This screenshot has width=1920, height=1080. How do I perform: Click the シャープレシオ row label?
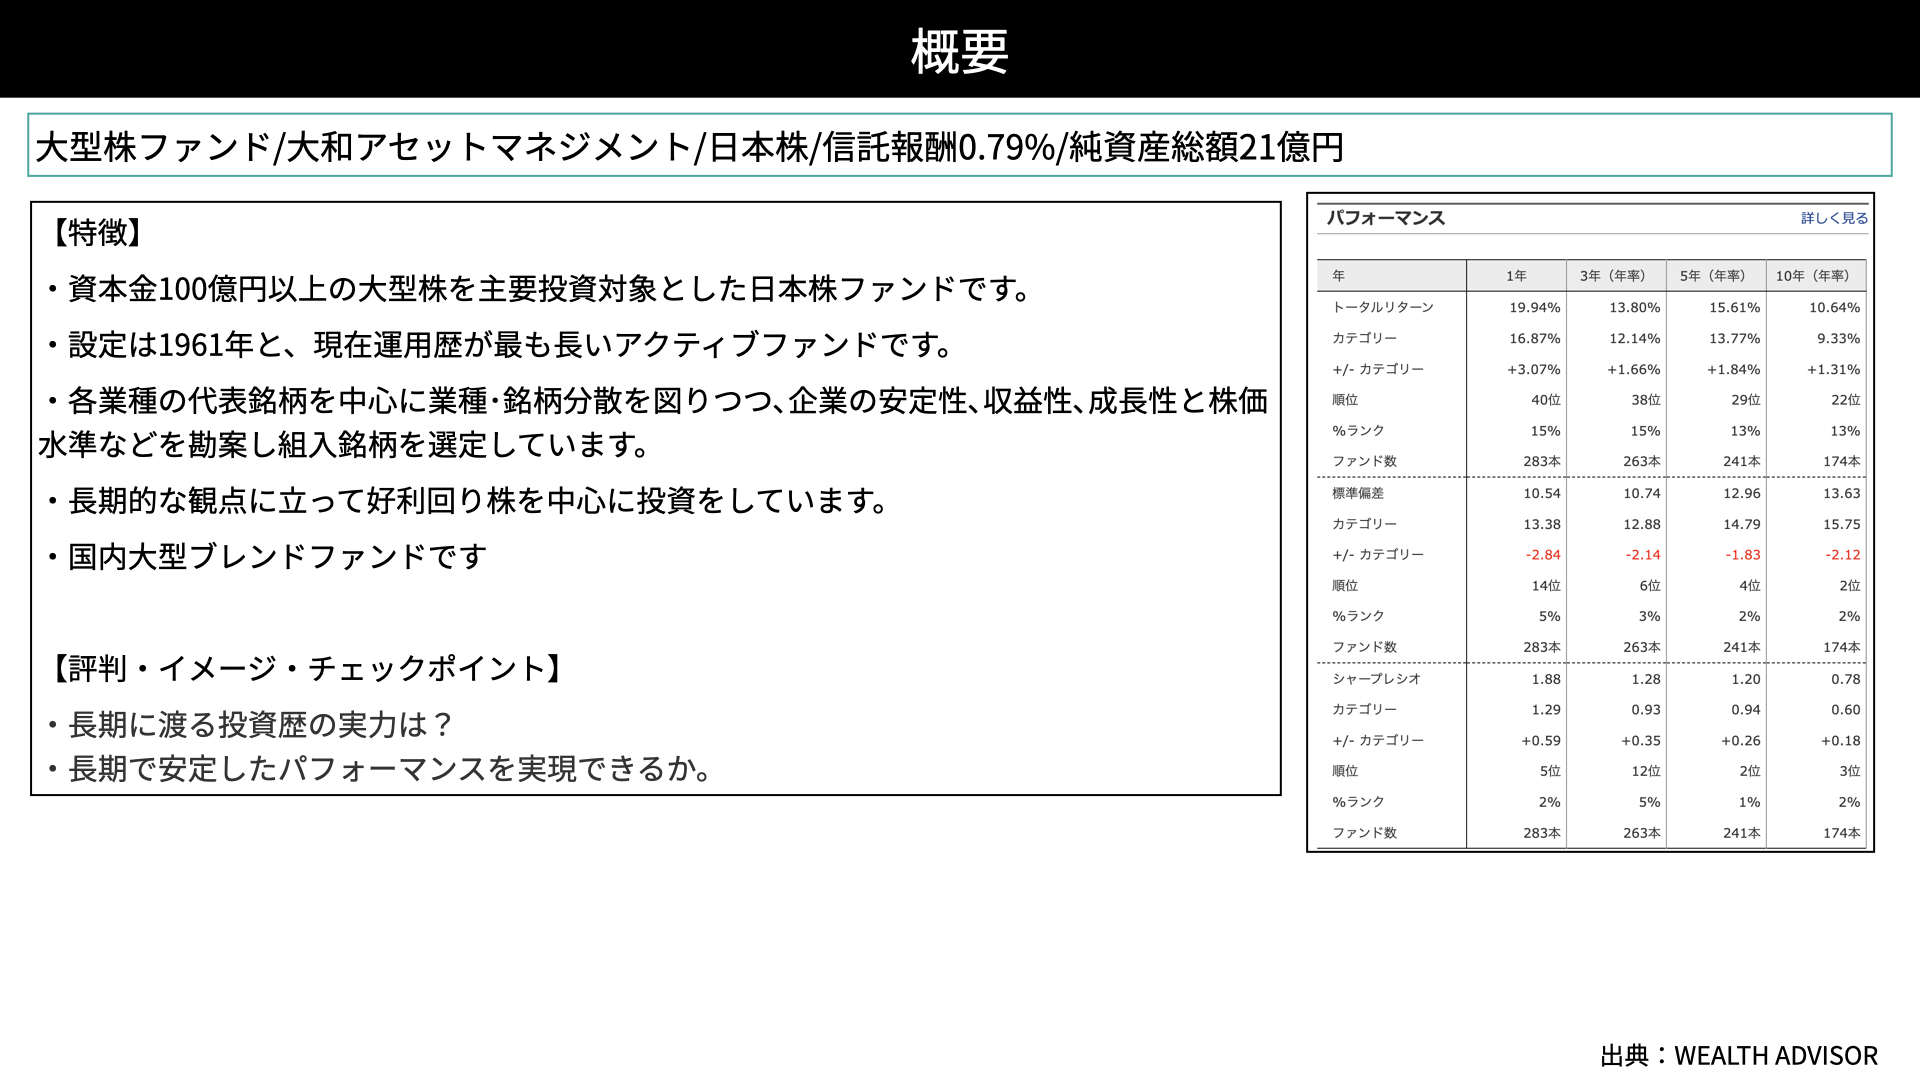pos(1376,678)
